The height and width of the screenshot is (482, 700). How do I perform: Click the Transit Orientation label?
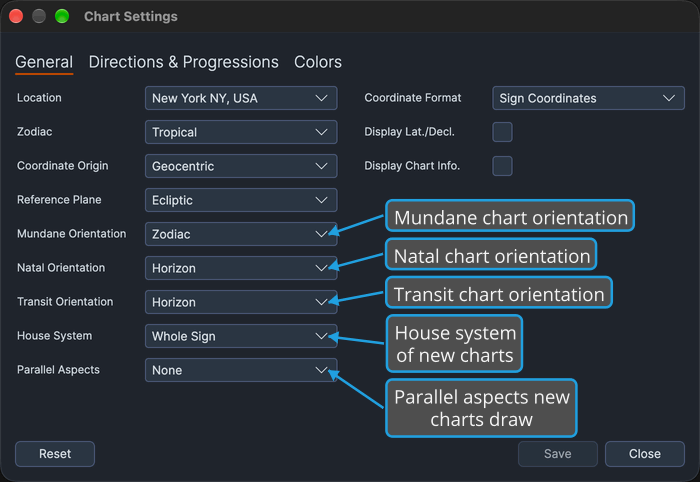[x=65, y=301]
